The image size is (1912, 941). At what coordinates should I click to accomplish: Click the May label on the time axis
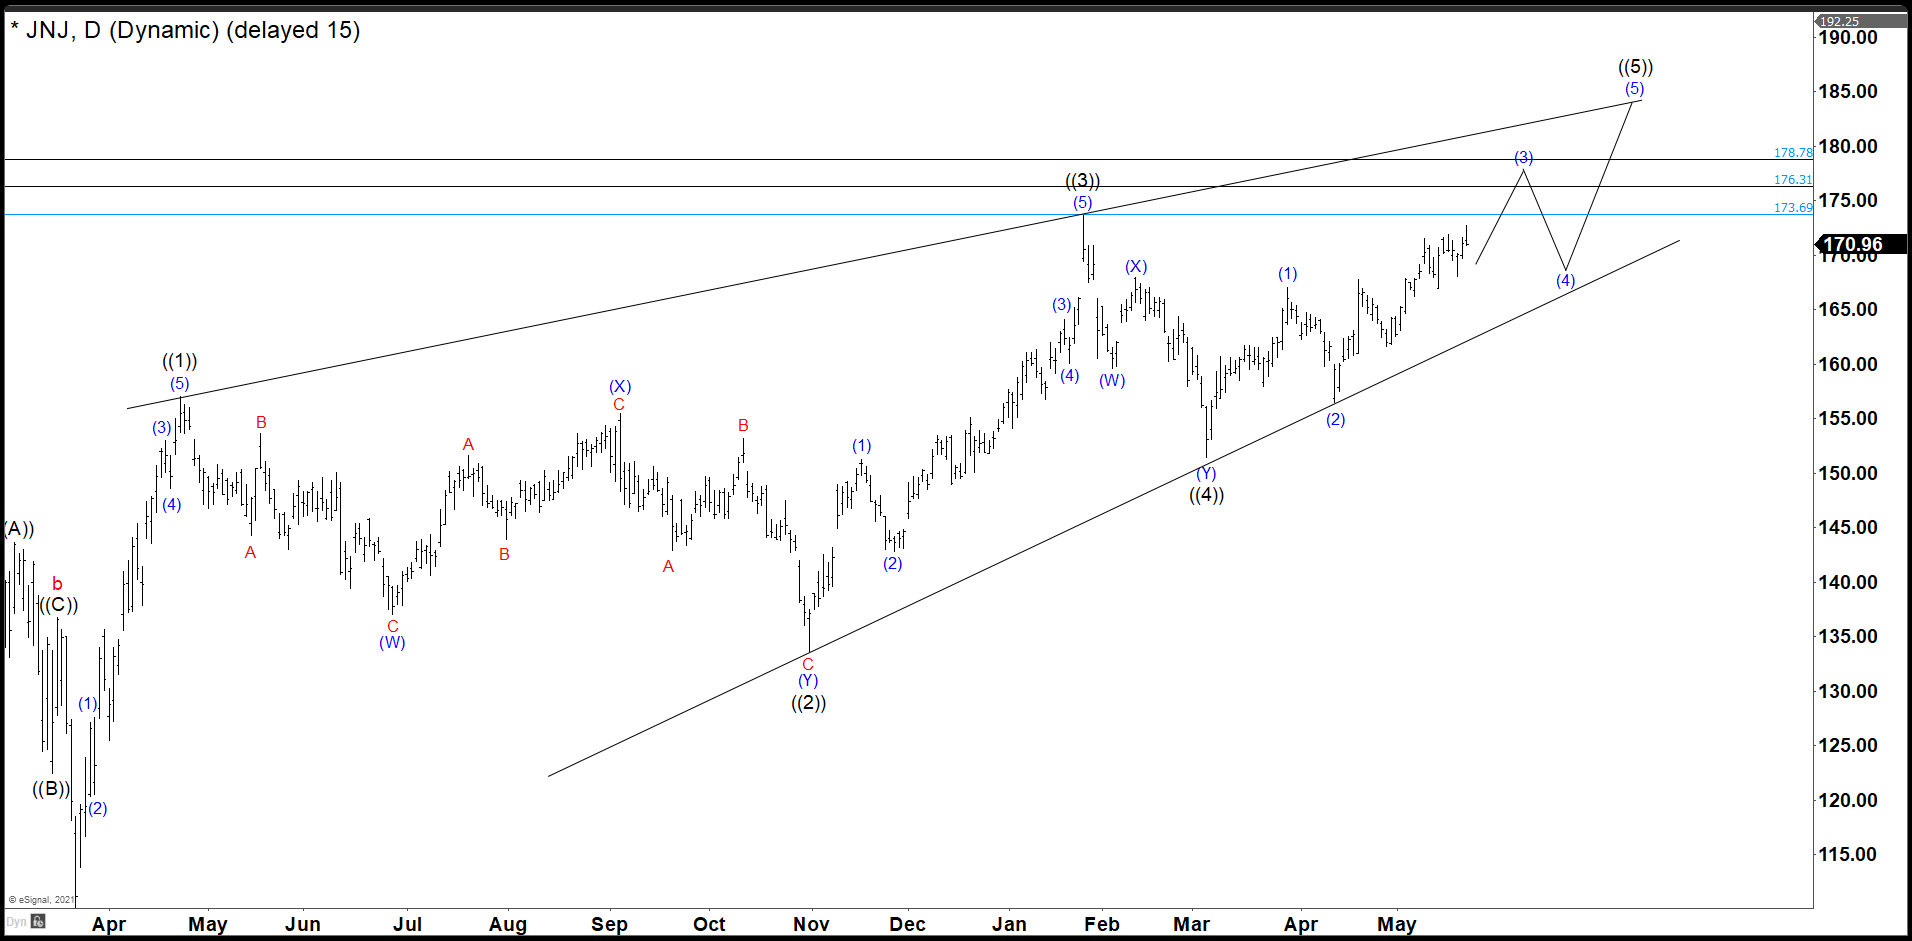1397,924
